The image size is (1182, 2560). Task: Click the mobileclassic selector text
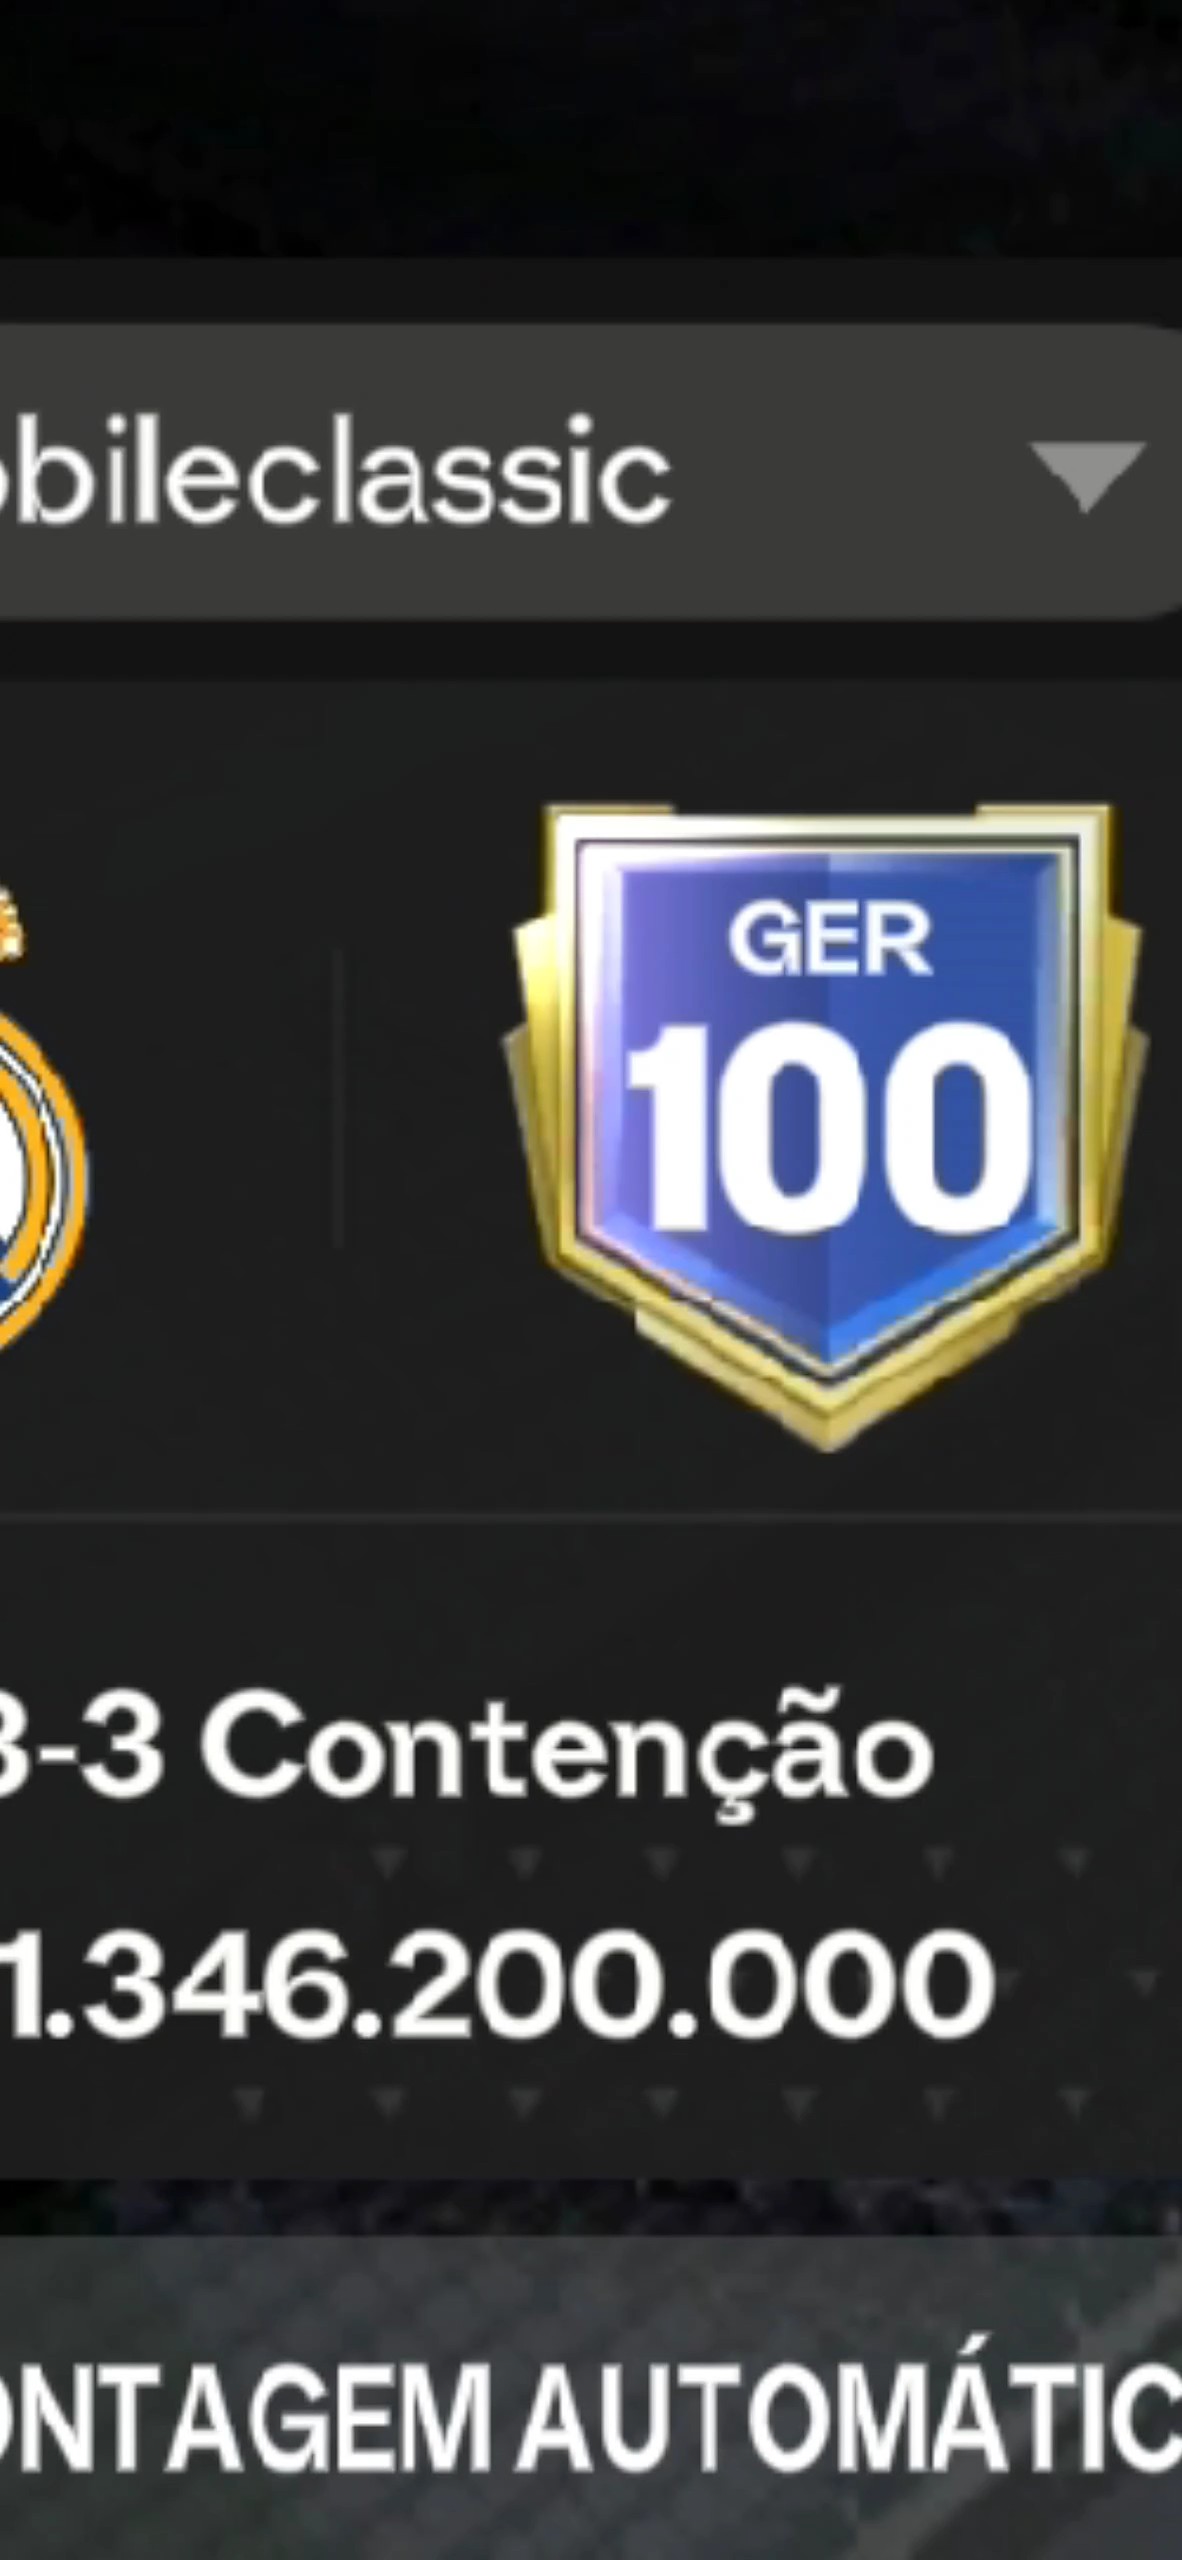[x=333, y=472]
